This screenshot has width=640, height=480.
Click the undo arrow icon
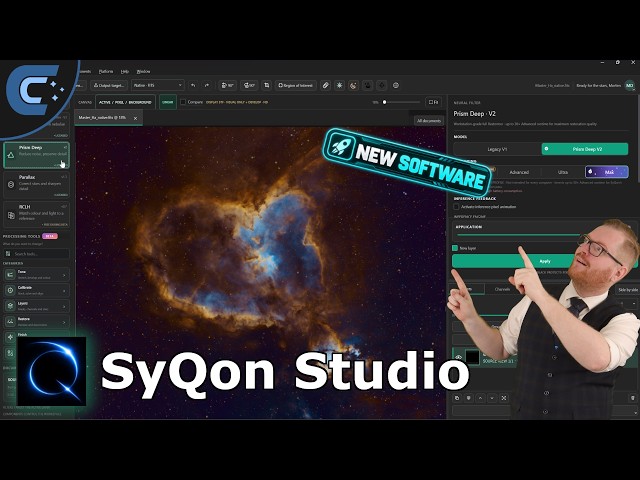point(193,85)
